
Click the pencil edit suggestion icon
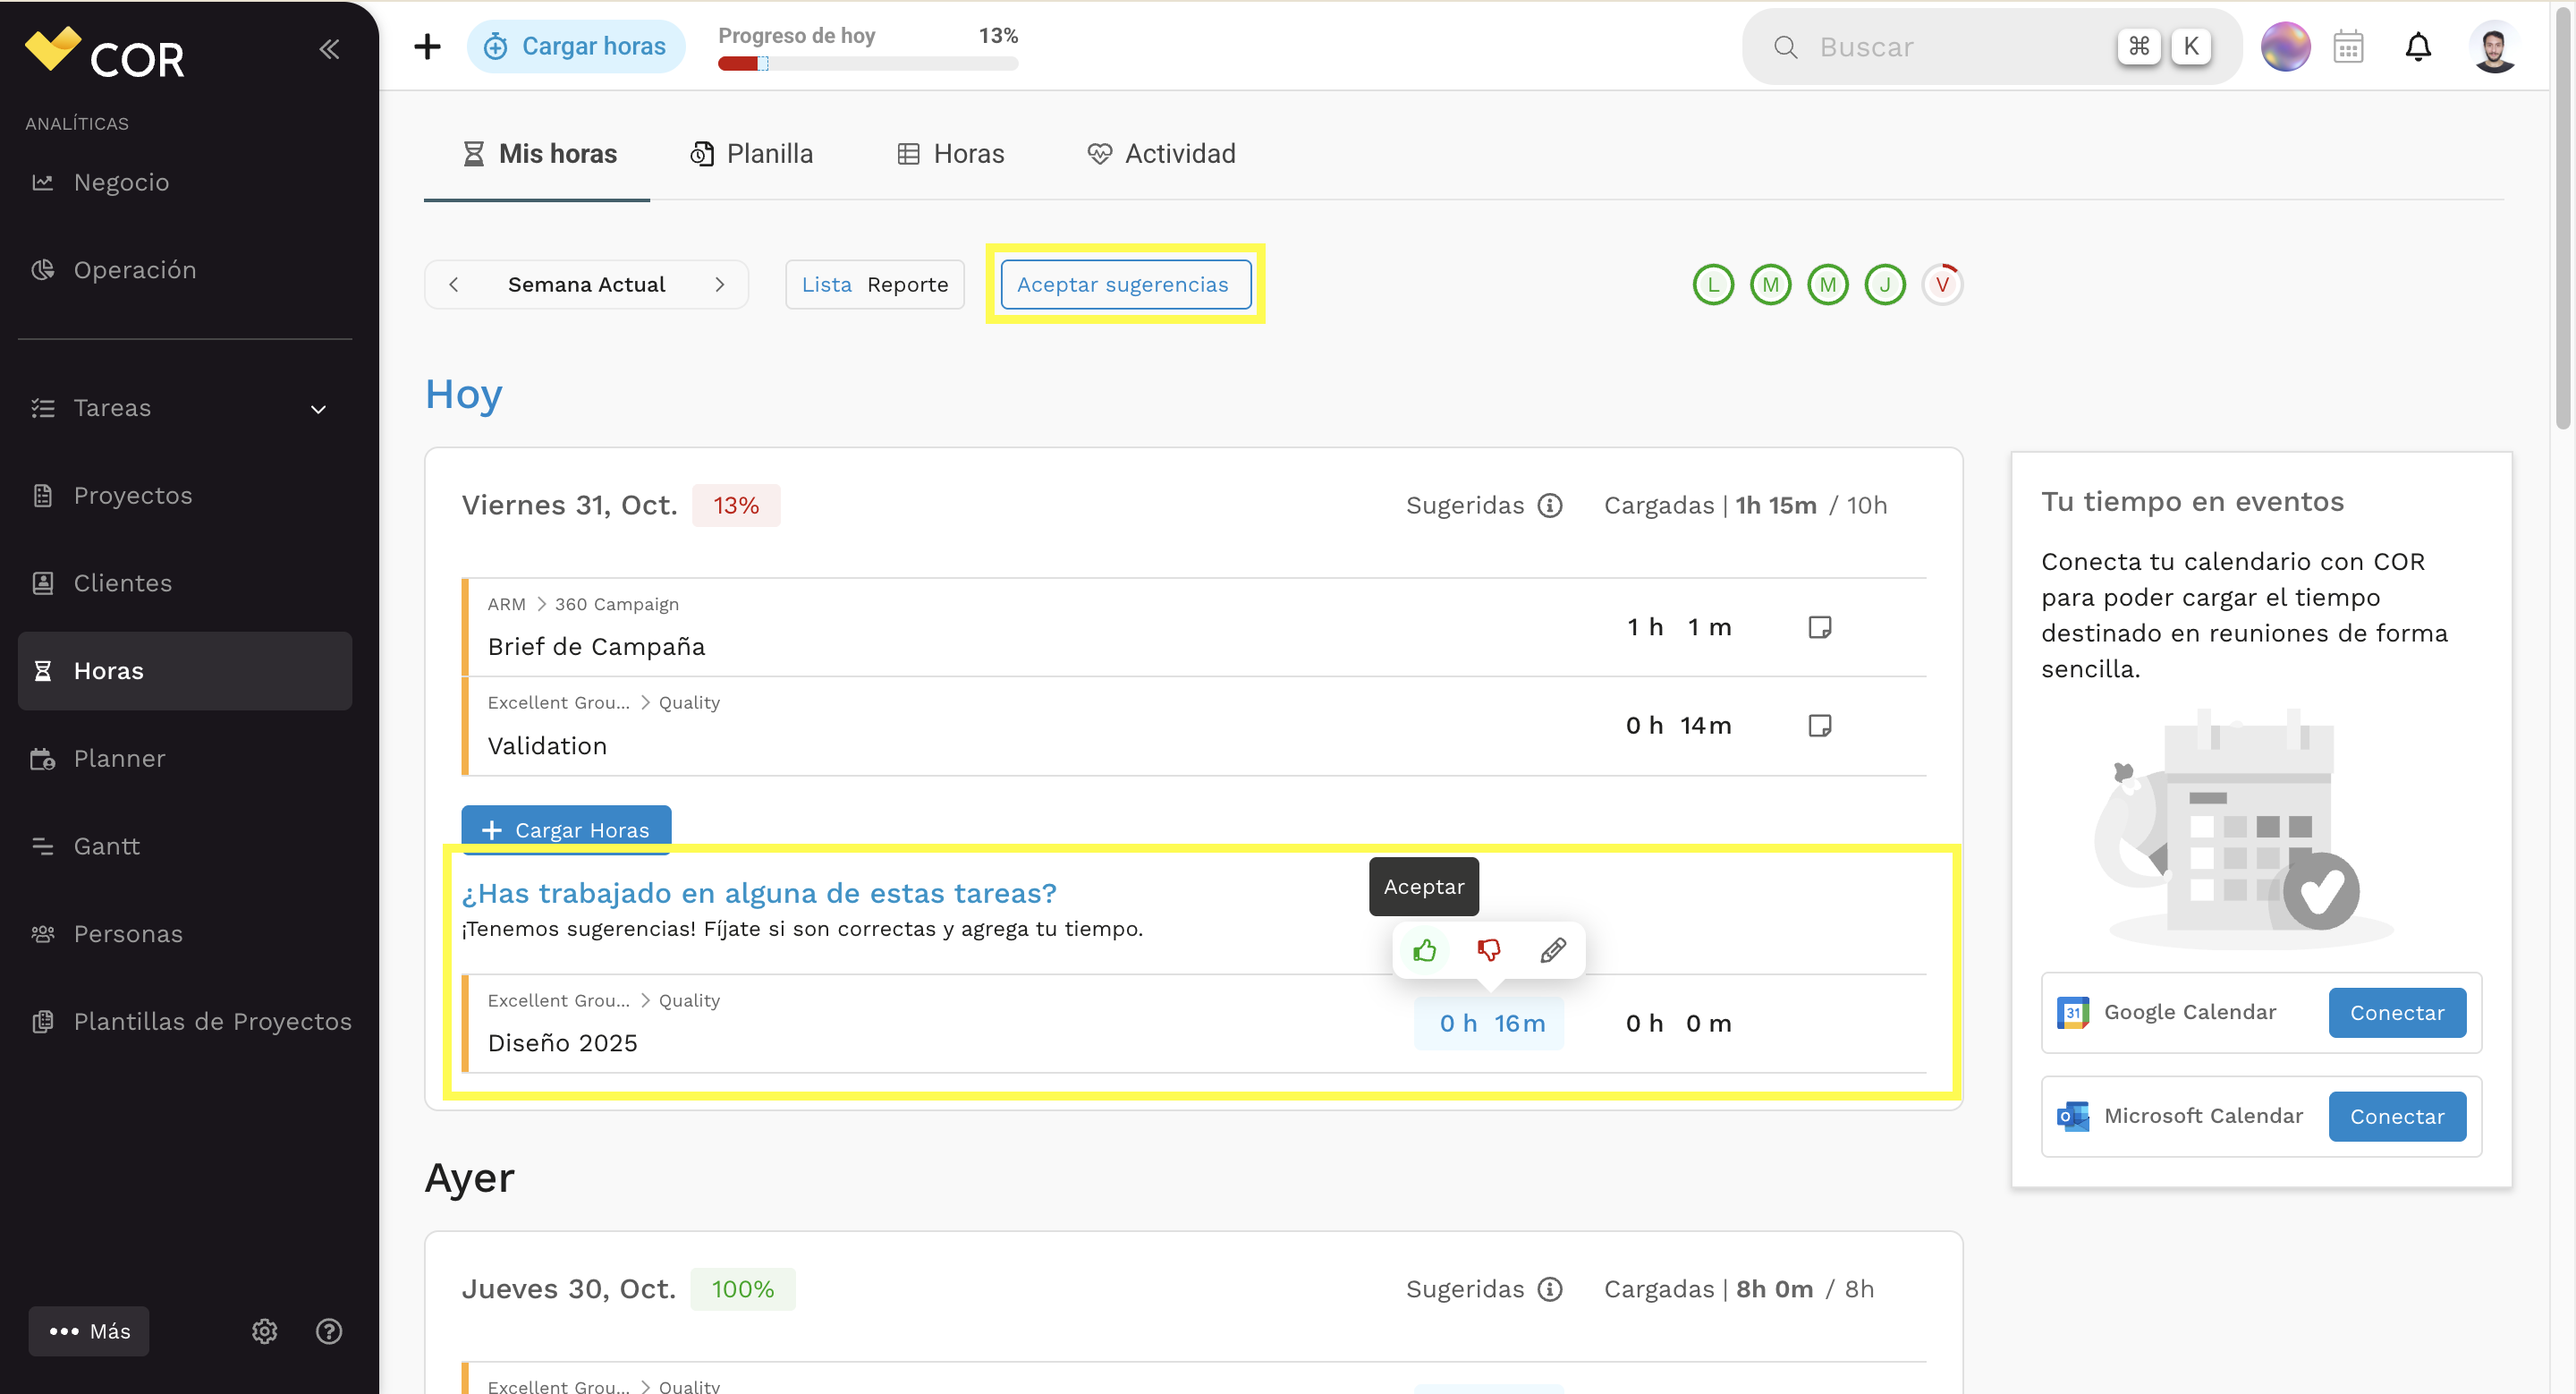tap(1553, 950)
